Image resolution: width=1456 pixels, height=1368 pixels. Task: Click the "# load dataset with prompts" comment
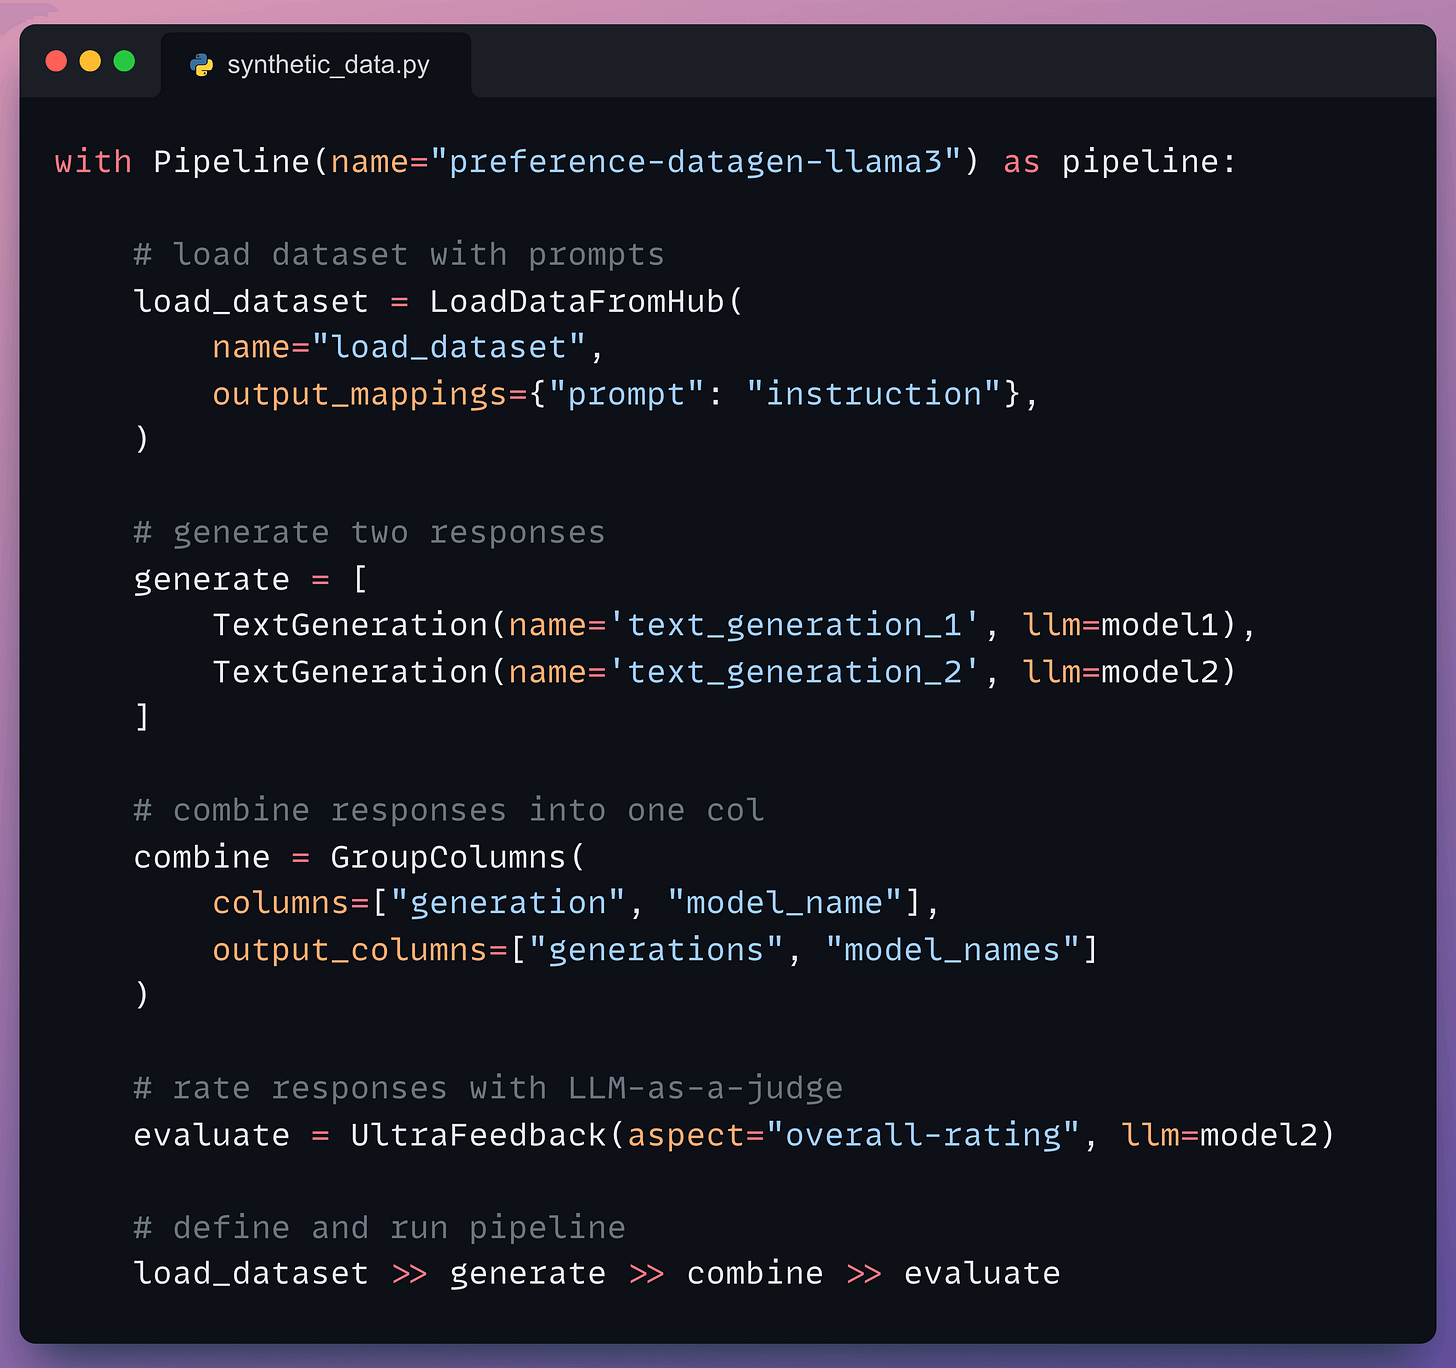399,254
